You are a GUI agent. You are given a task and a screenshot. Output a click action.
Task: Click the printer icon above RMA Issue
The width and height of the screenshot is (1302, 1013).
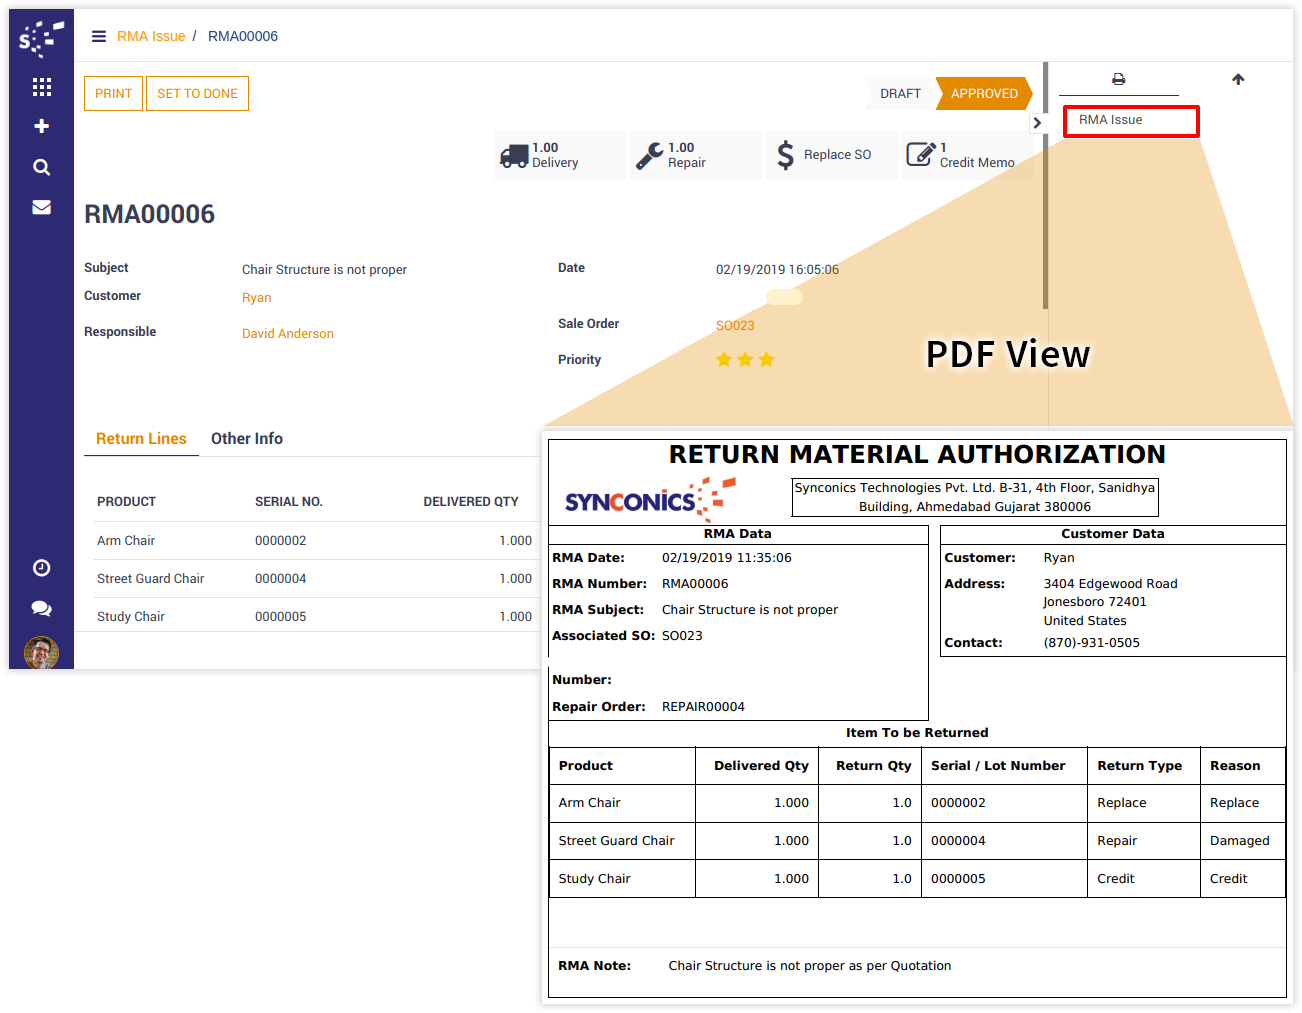point(1118,79)
